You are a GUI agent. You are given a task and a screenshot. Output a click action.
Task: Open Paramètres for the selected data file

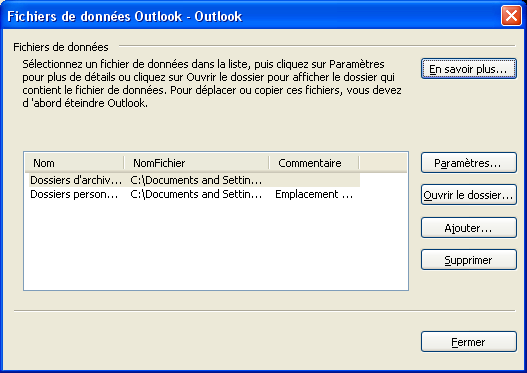(469, 163)
